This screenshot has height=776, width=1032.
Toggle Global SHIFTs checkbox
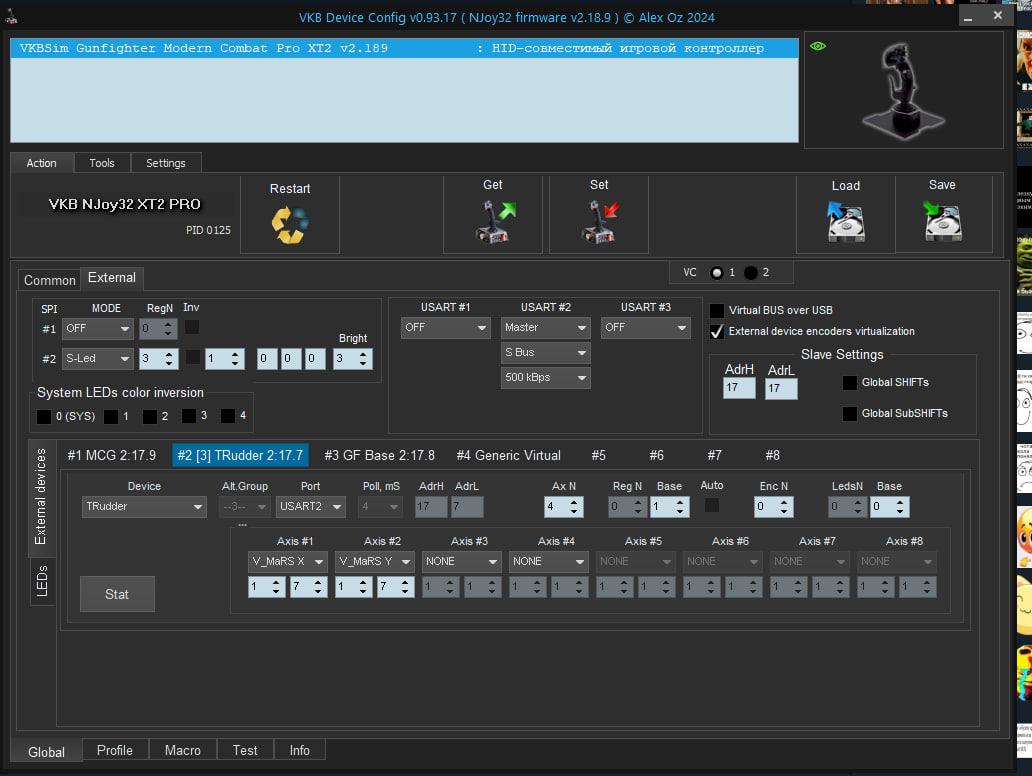point(850,382)
